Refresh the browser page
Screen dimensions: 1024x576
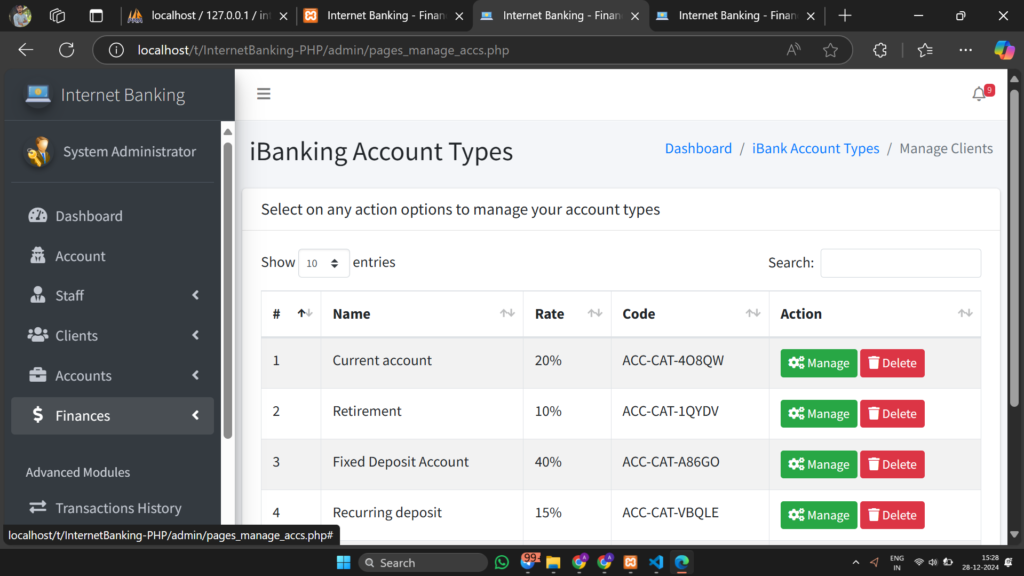click(66, 50)
